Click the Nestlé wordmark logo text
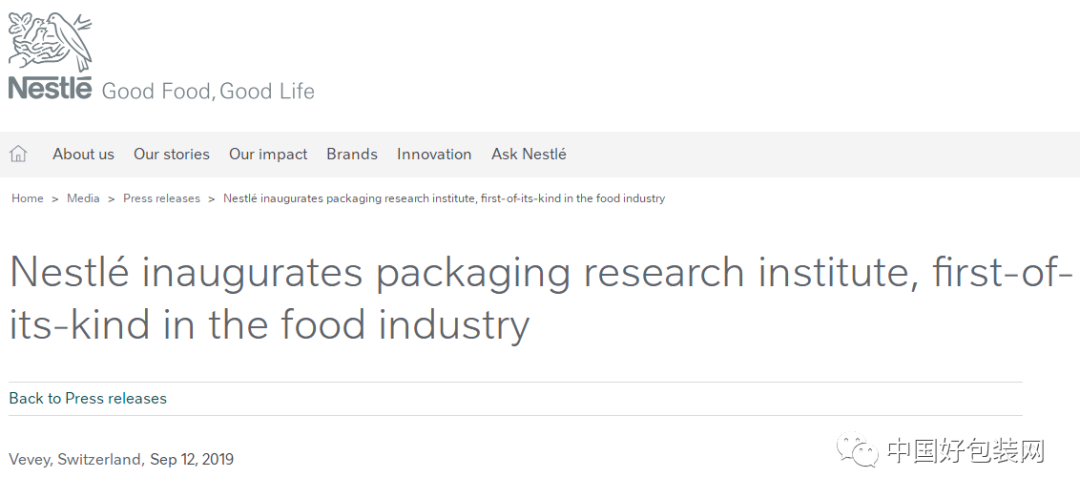 pyautogui.click(x=50, y=88)
